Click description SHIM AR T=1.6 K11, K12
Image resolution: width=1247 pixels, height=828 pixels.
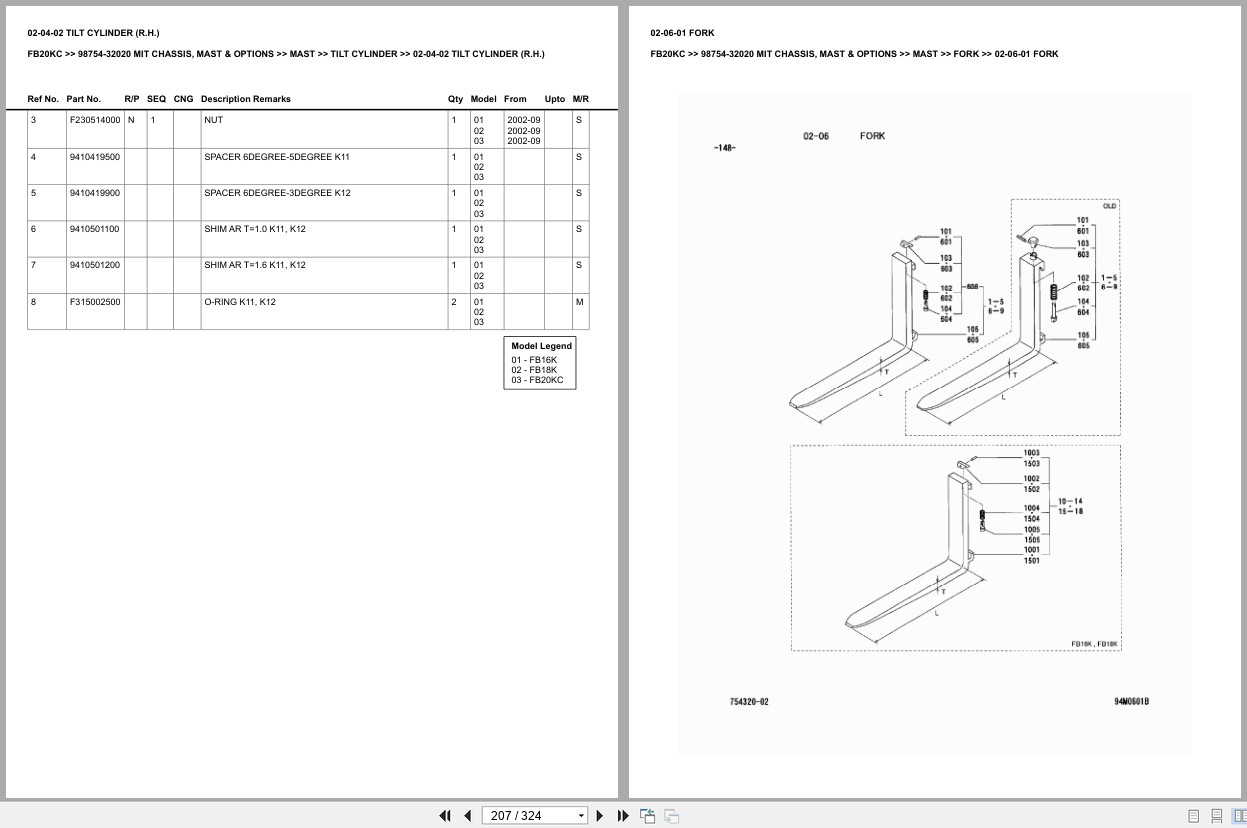pyautogui.click(x=255, y=265)
